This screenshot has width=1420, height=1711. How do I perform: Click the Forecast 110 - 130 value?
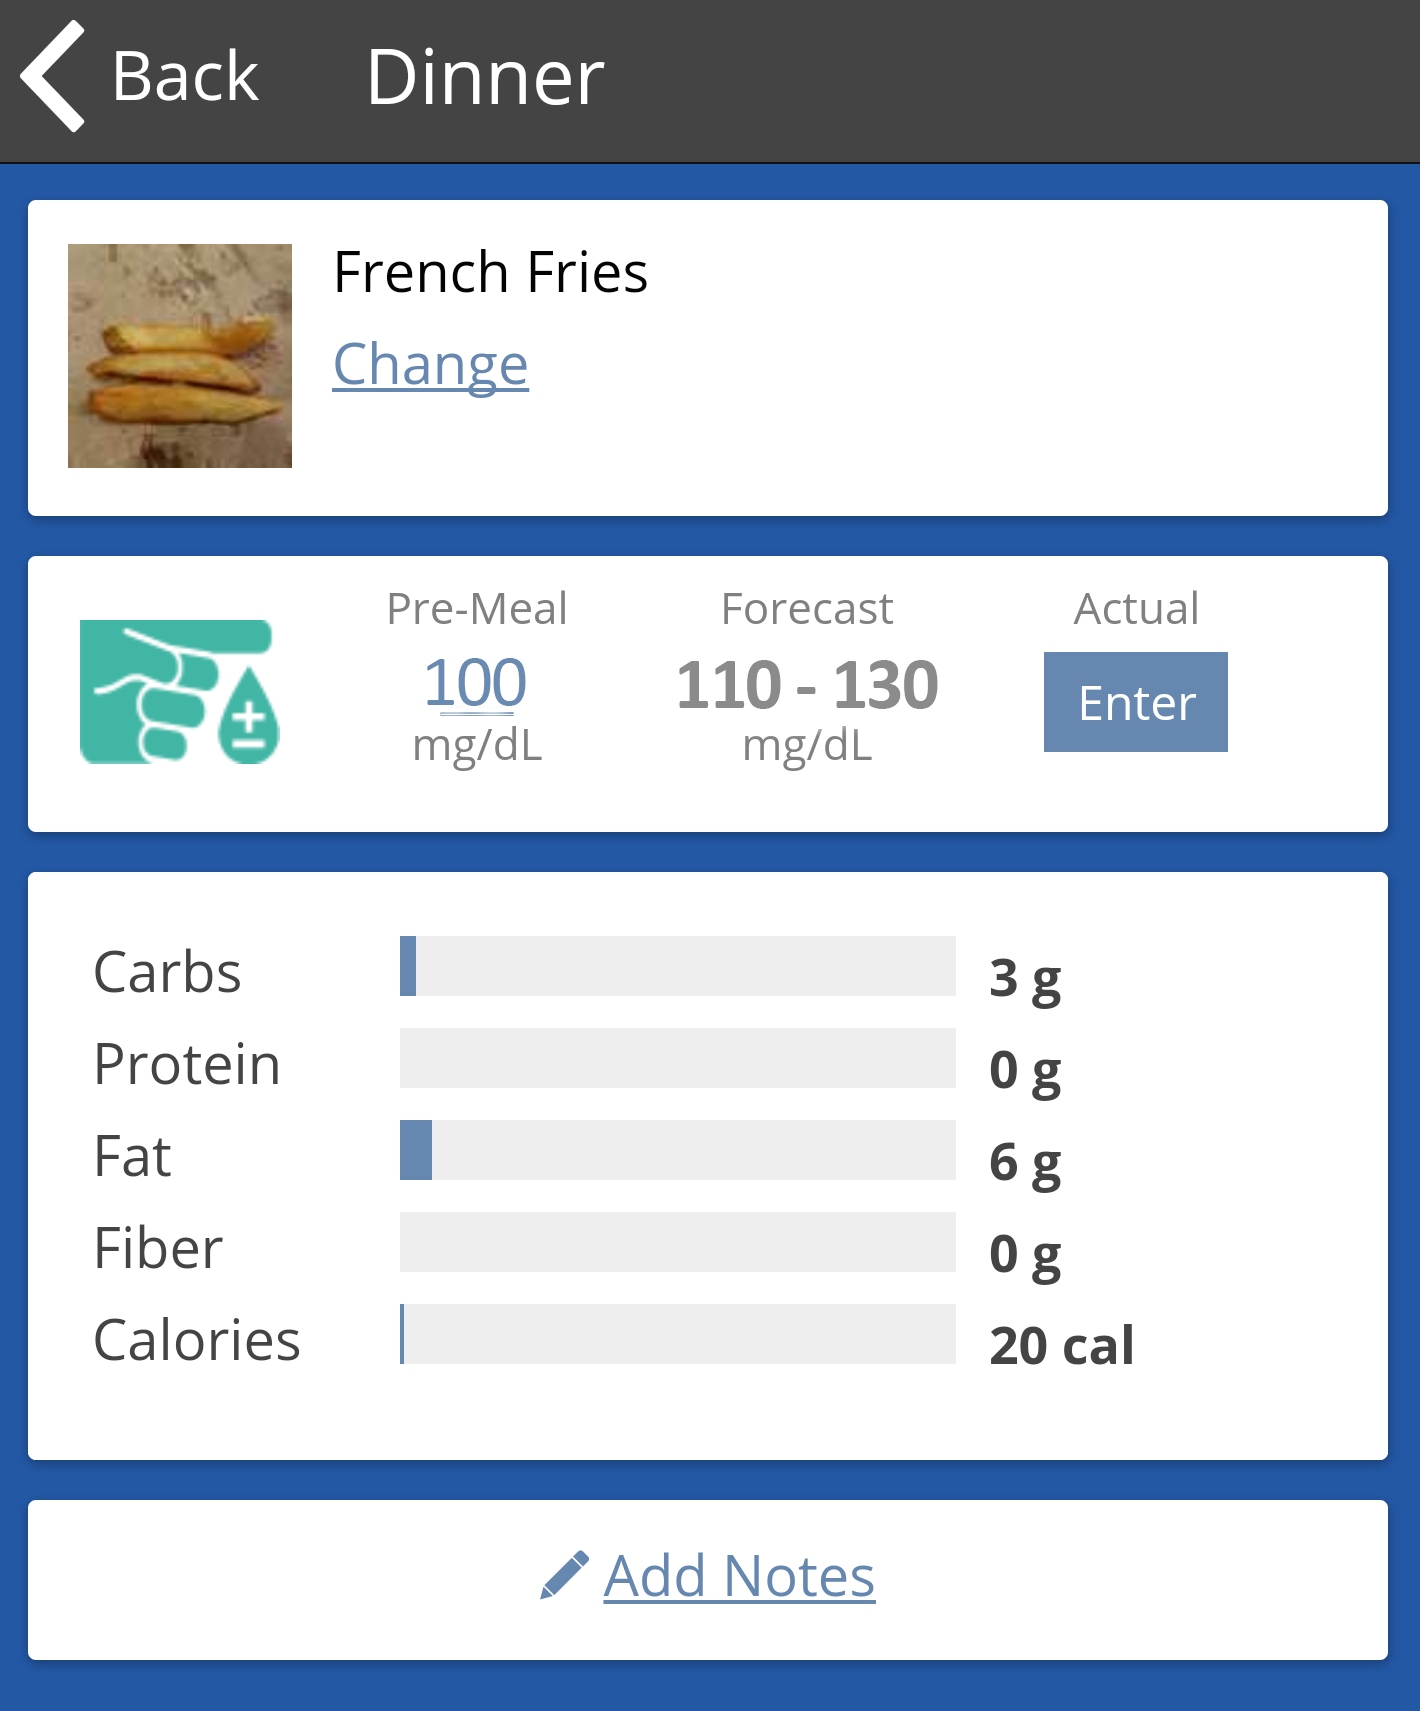point(807,686)
